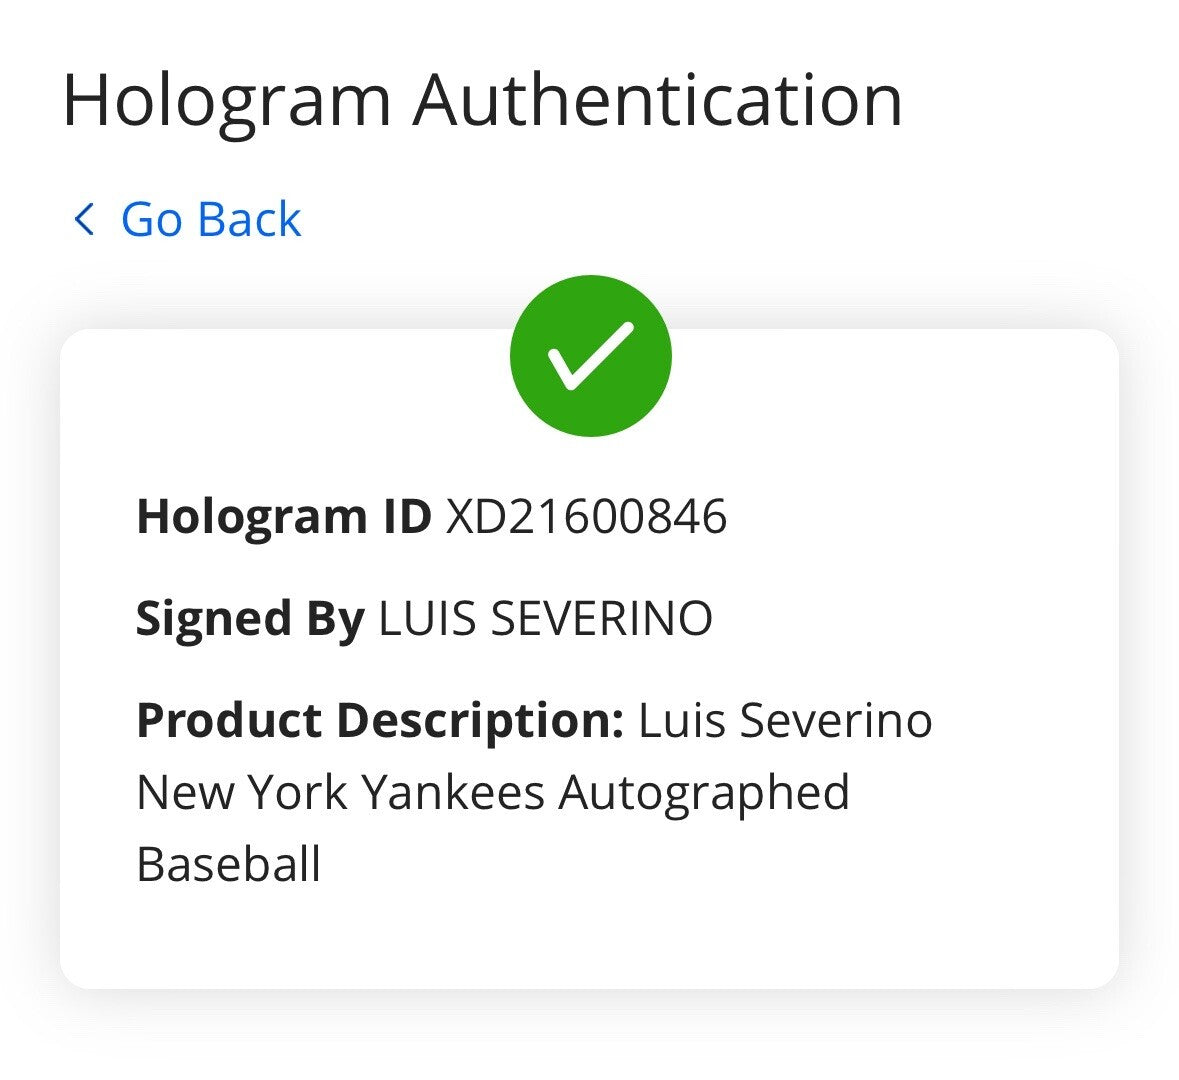1179x1080 pixels.
Task: Click the word Authentication in the heading
Action: [658, 100]
